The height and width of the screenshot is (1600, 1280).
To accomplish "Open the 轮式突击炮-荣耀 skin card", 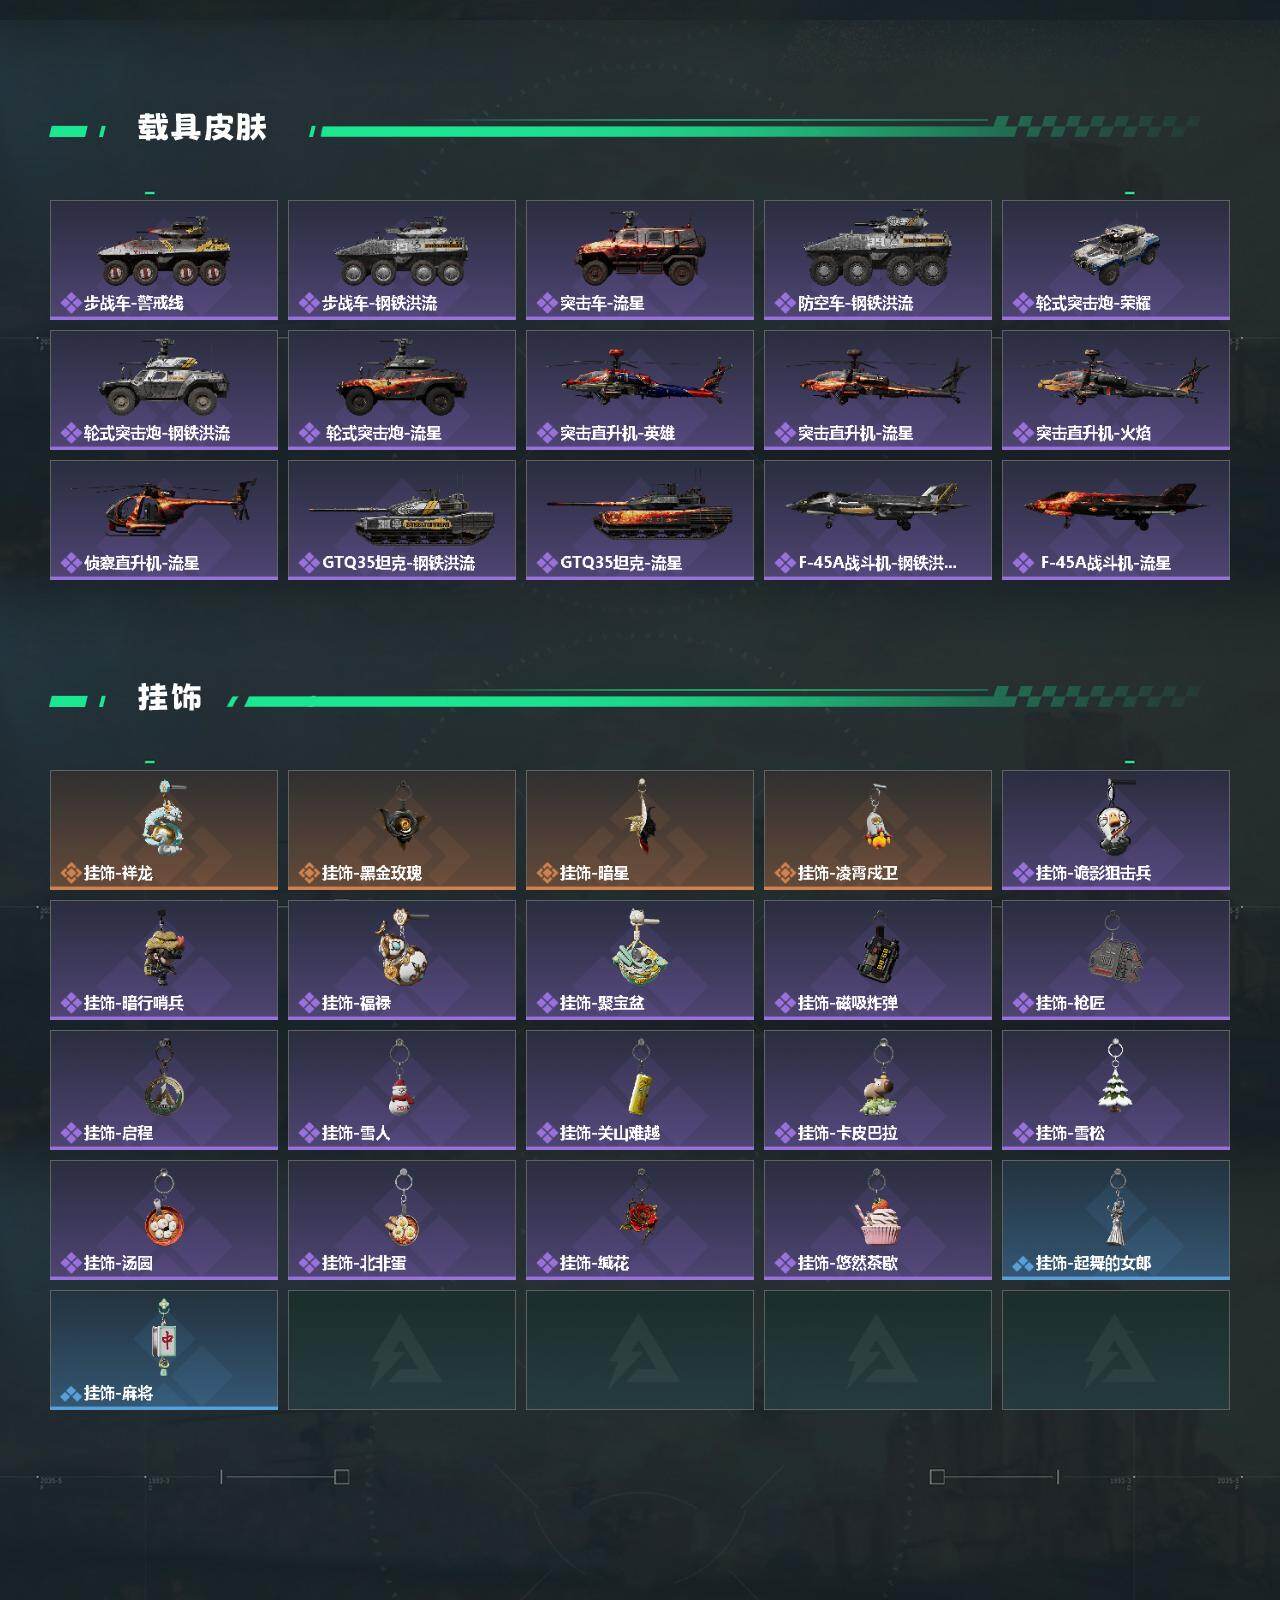I will [1116, 260].
